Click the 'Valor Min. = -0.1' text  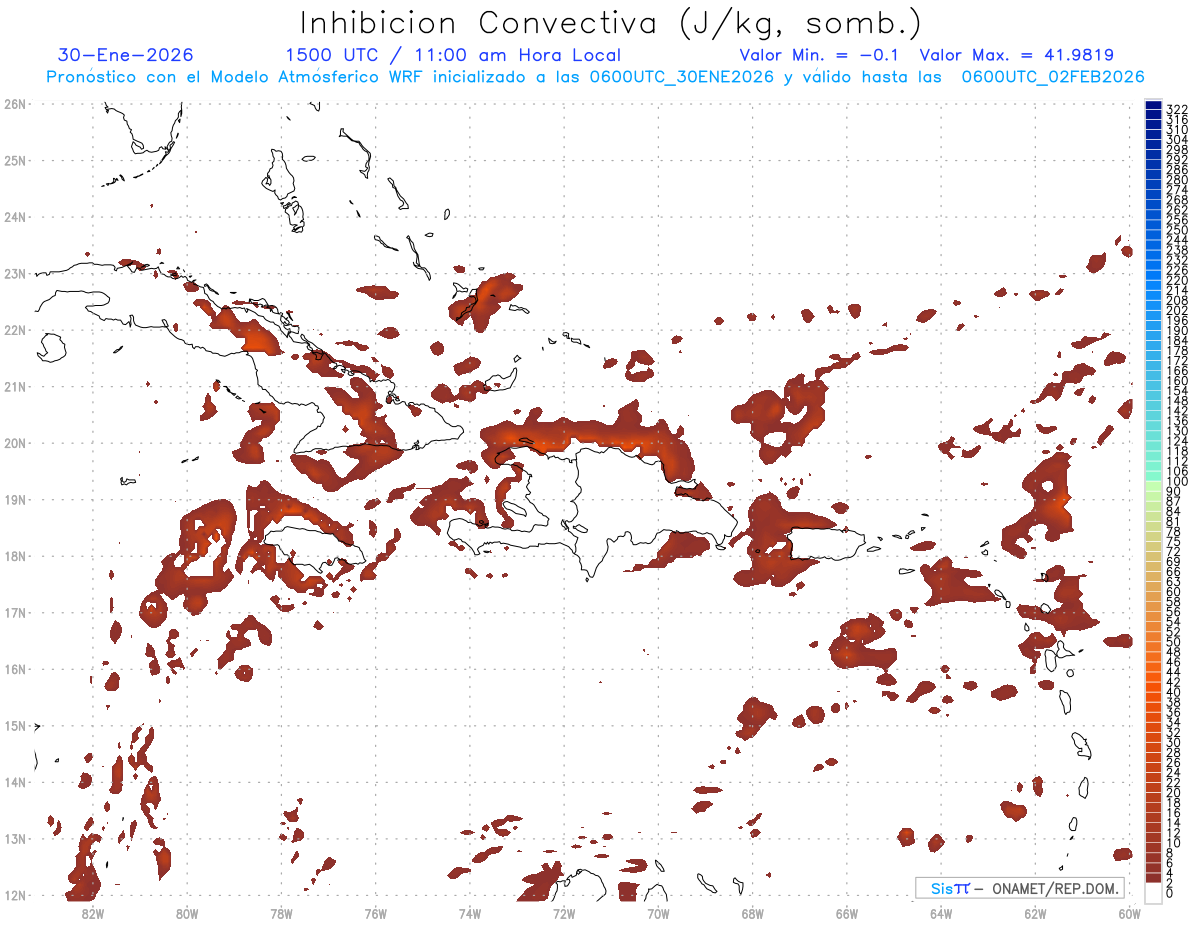click(x=820, y=55)
